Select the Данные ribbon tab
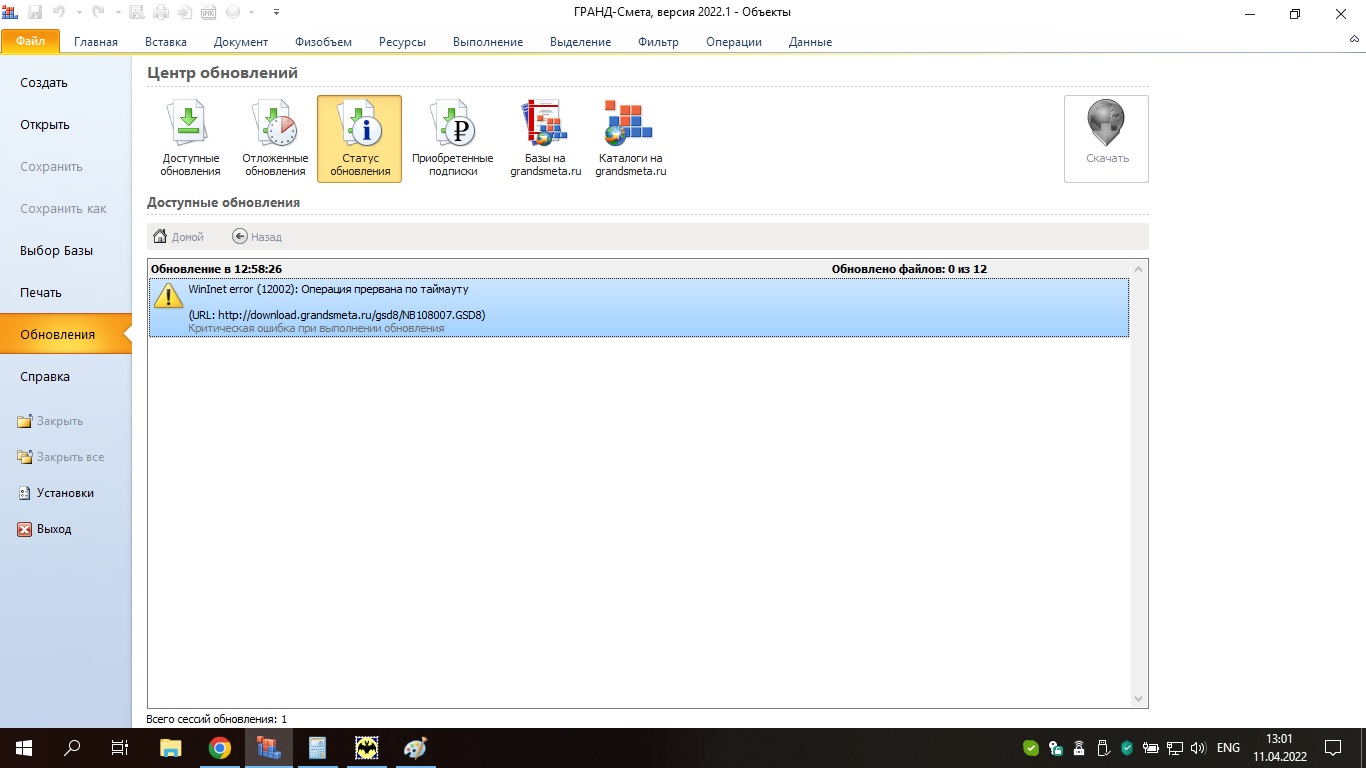The image size is (1366, 768). point(810,42)
